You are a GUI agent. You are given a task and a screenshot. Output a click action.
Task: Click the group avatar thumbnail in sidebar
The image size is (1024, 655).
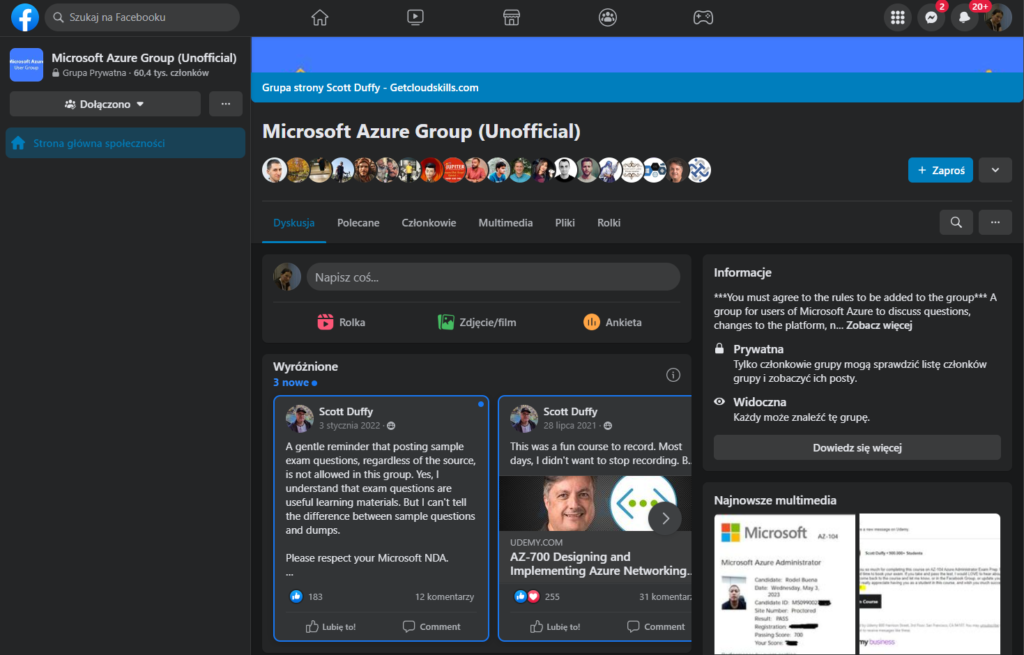coord(26,65)
